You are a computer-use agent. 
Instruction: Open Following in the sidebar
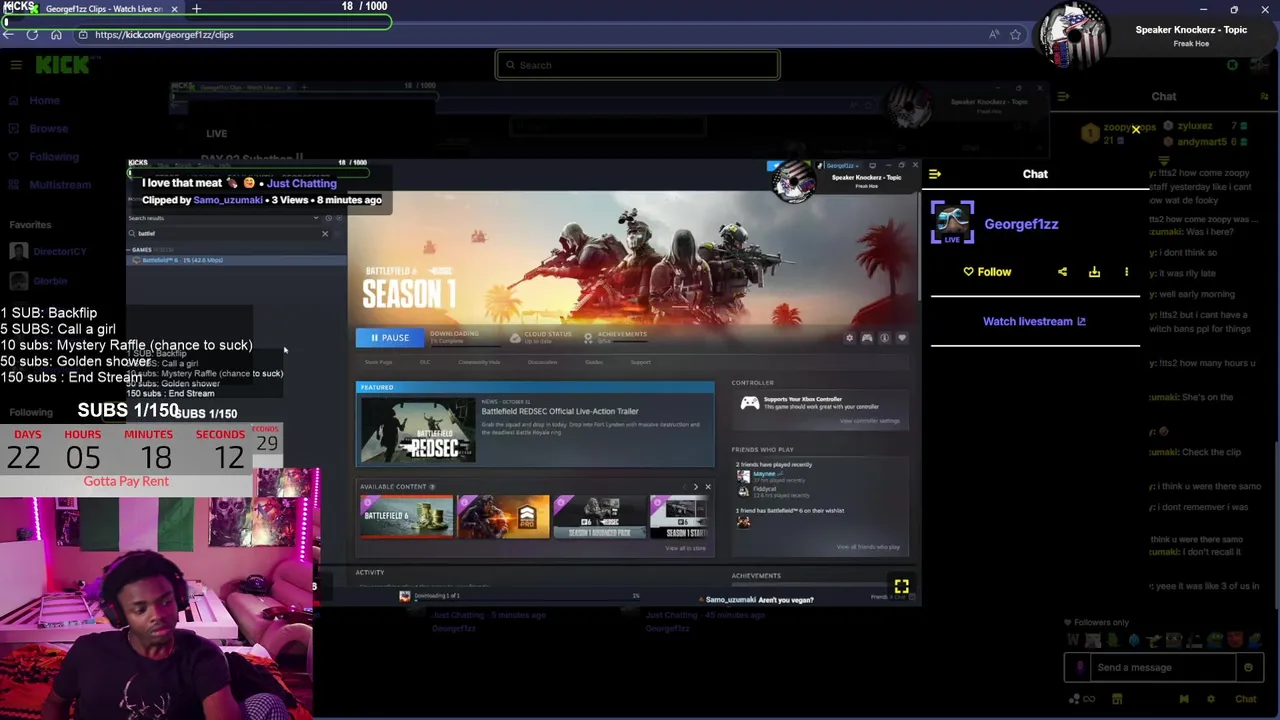pos(54,156)
